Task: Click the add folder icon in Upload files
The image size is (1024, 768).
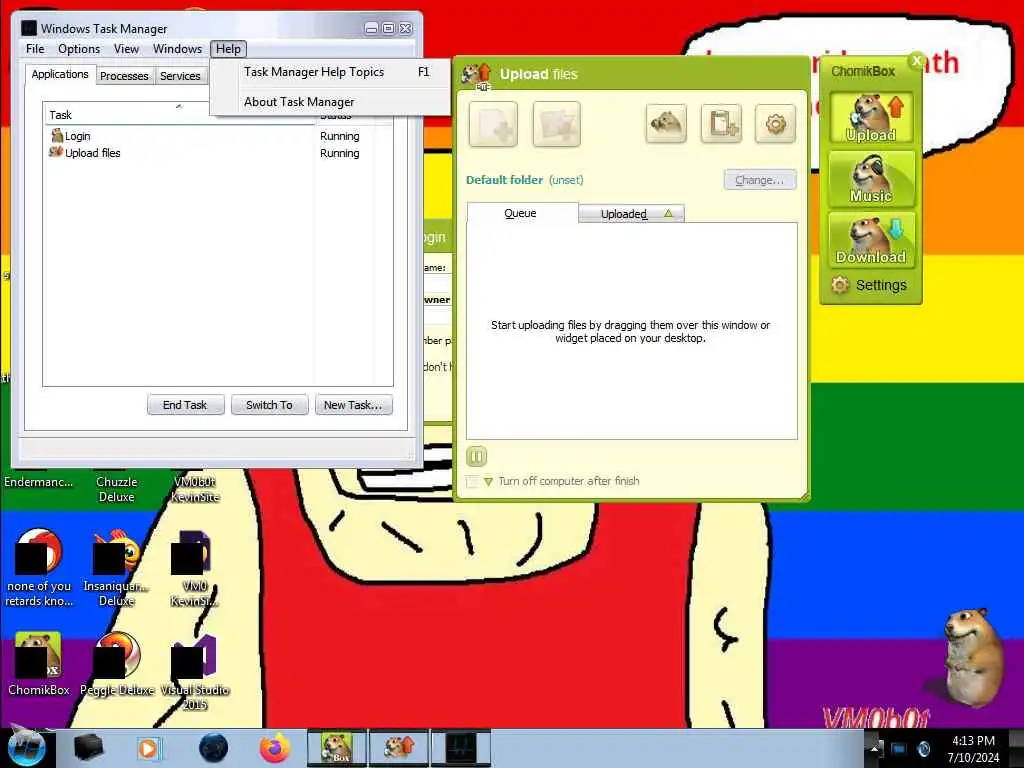Action: click(x=556, y=124)
